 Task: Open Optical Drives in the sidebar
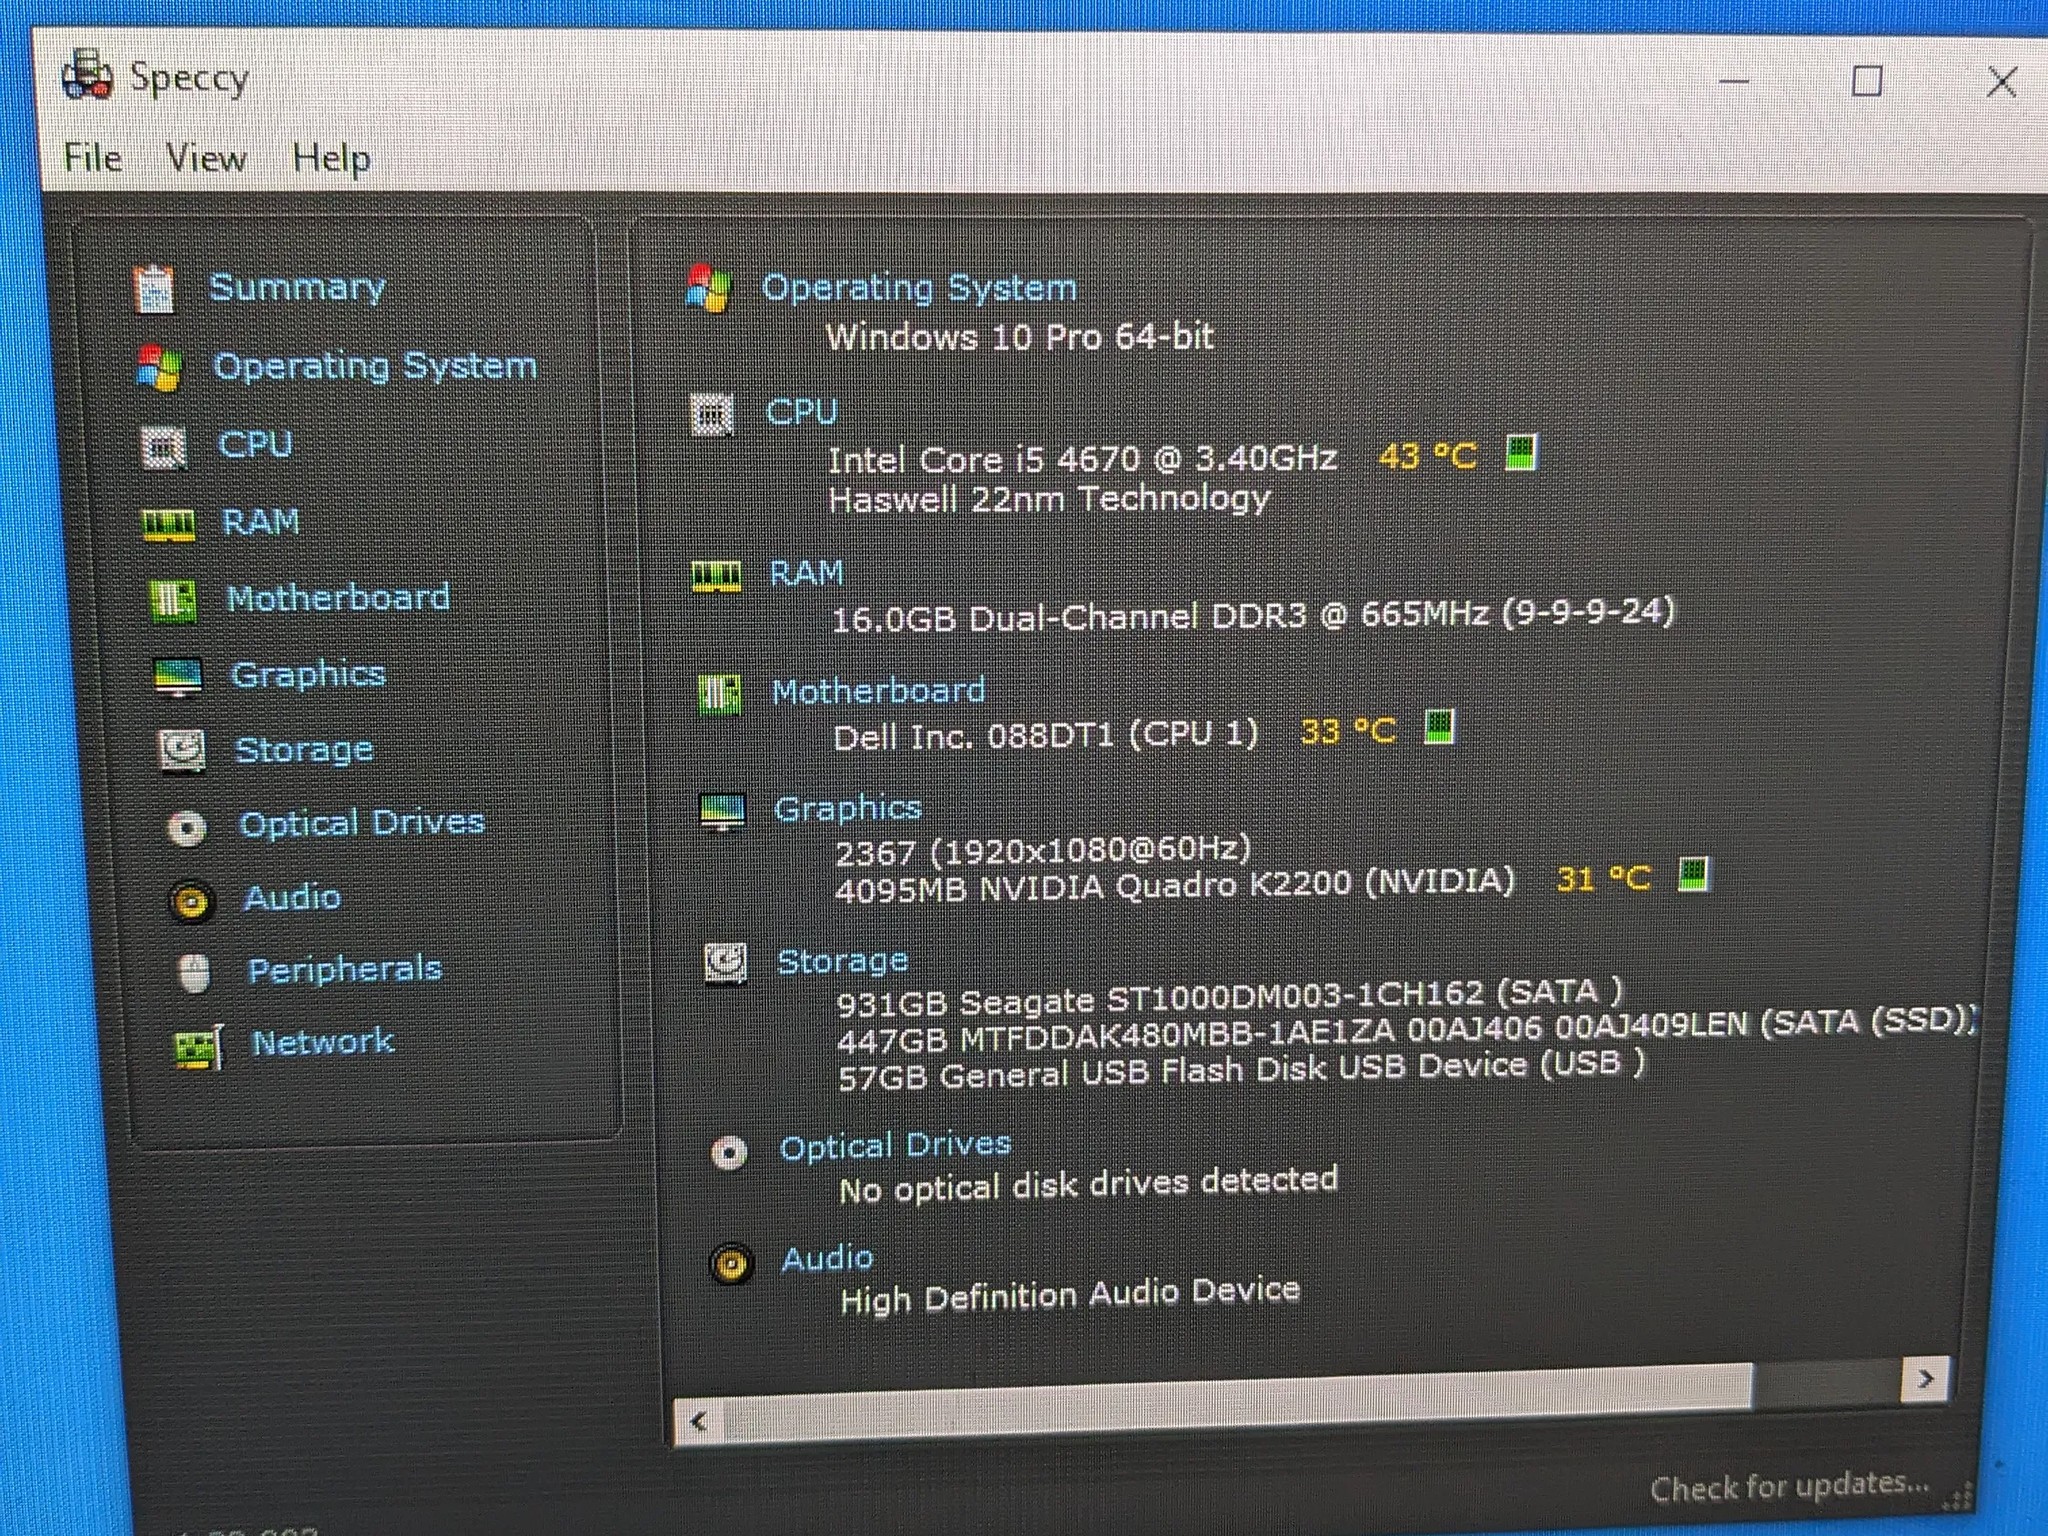tap(362, 823)
